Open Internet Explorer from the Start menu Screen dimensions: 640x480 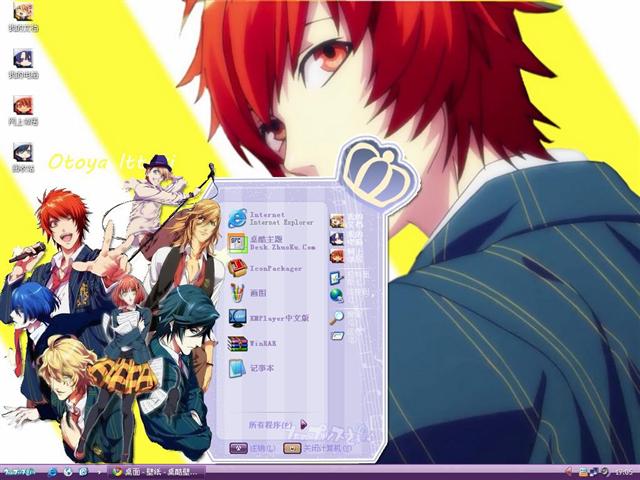click(271, 218)
